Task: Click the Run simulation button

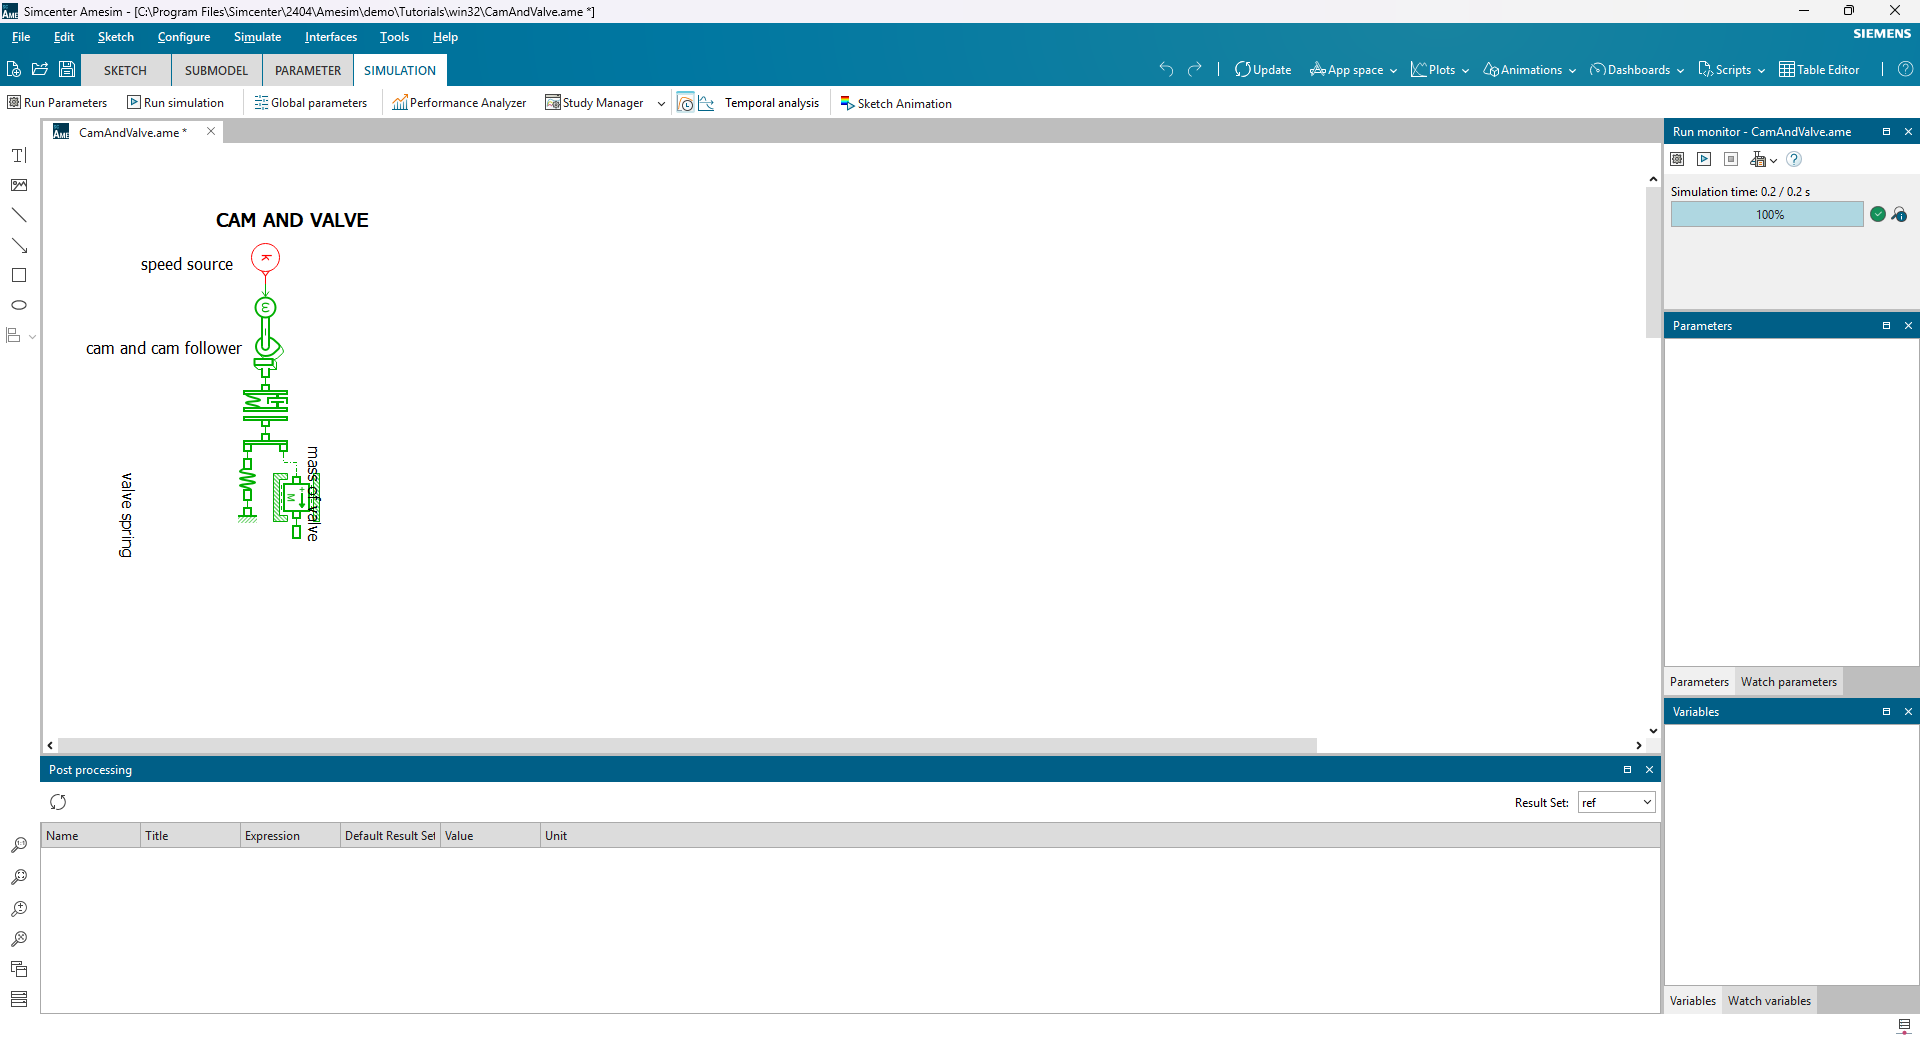Action: tap(175, 103)
